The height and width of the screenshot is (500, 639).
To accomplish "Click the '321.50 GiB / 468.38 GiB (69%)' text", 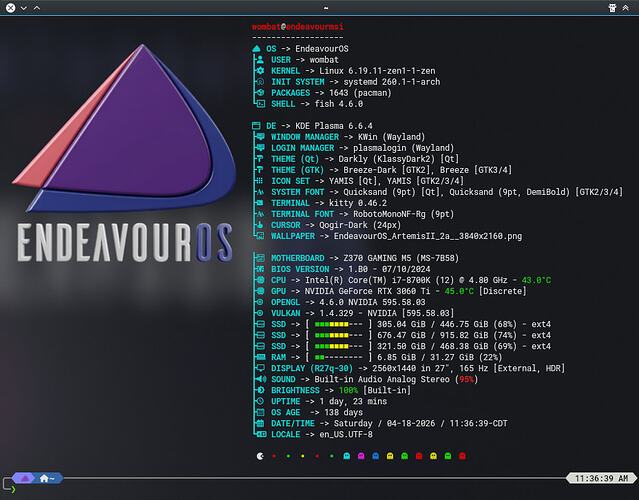I will click(447, 346).
